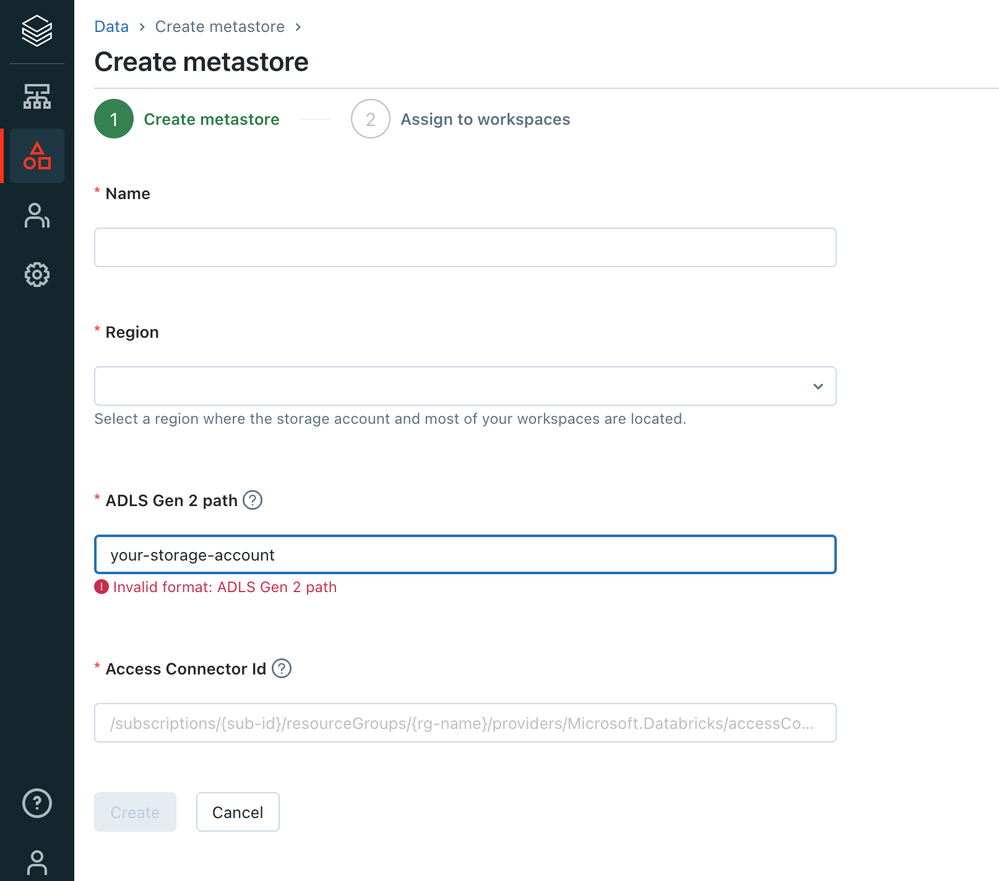Click the Help question mark icon

point(37,802)
